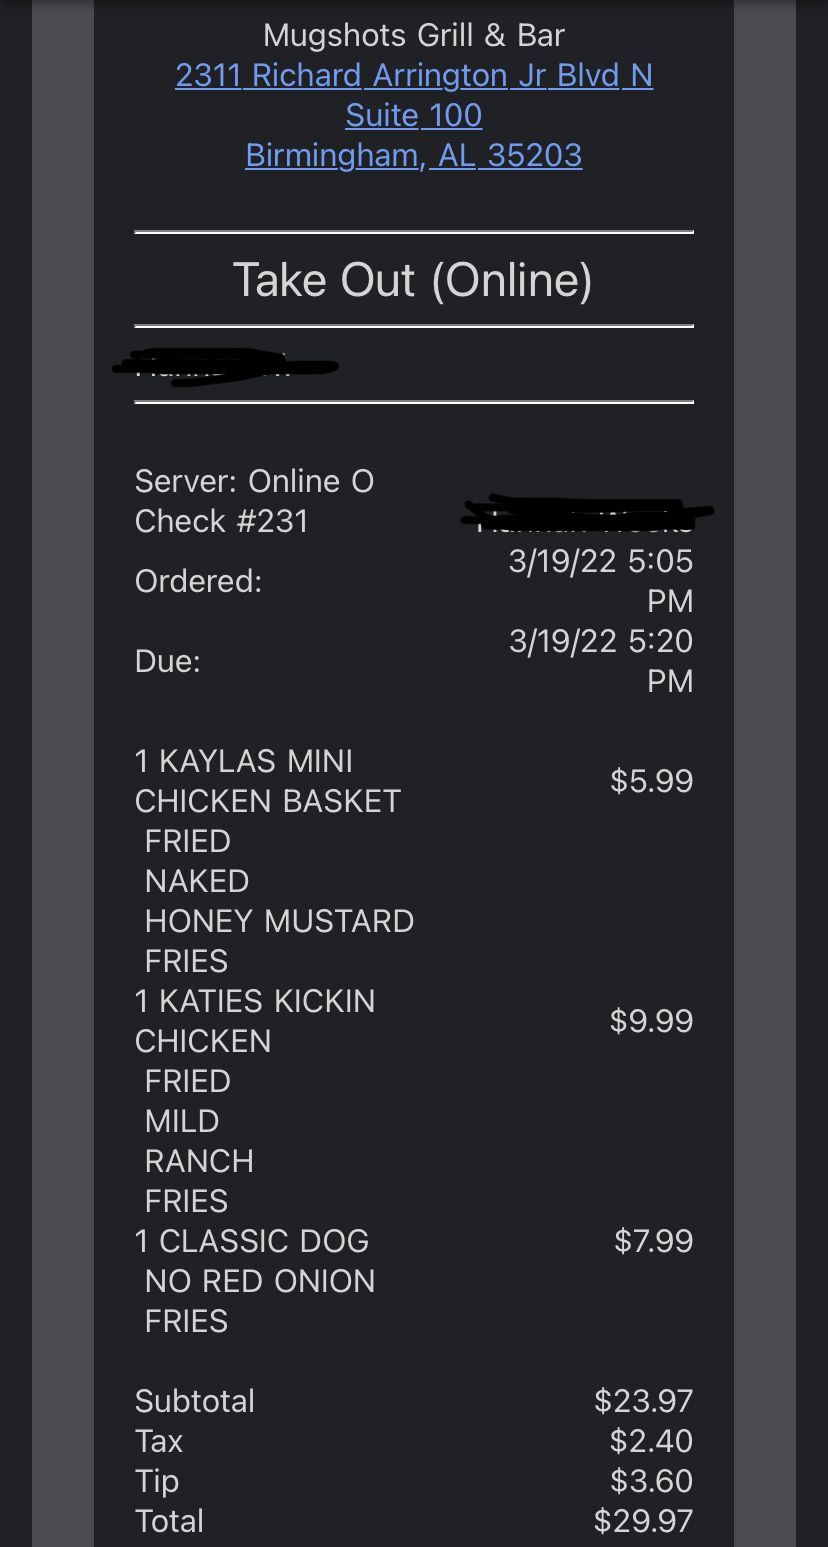828x1547 pixels.
Task: Click the $9.99 item price
Action: [x=651, y=1021]
